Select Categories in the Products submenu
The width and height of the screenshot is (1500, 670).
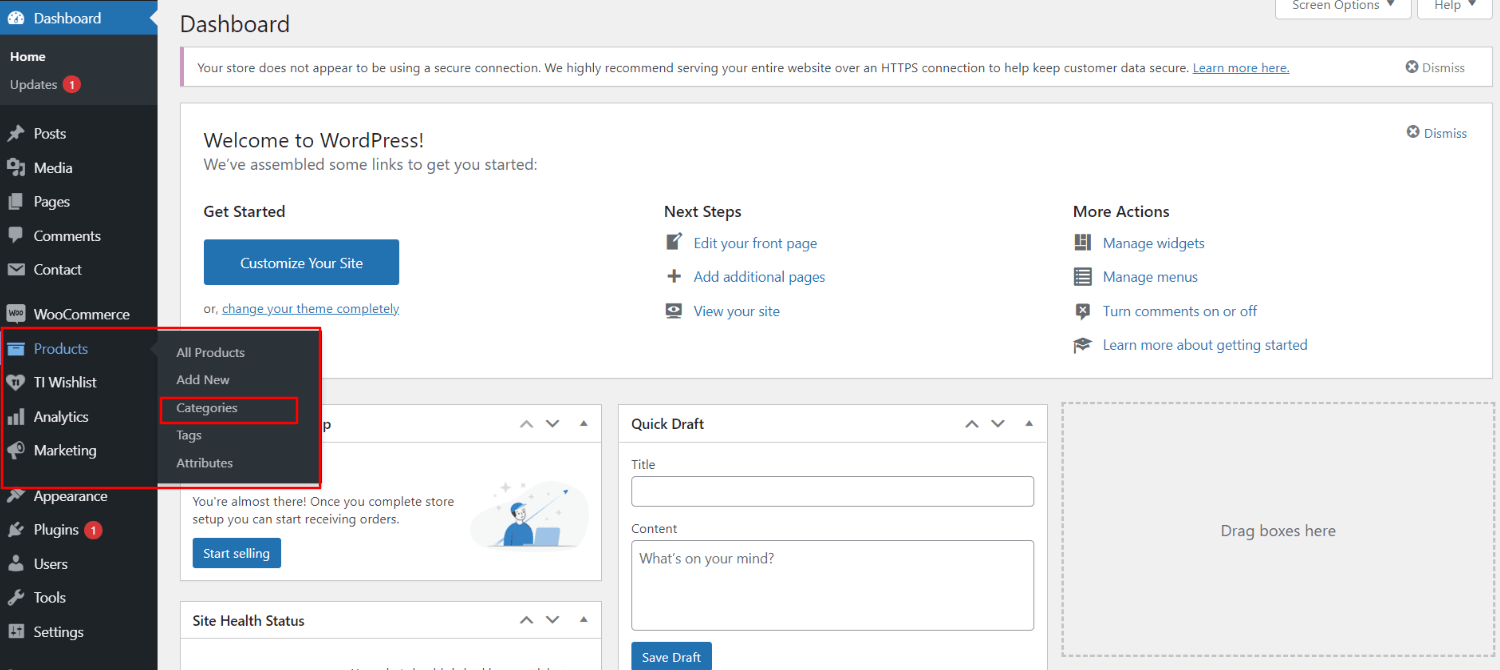[207, 408]
